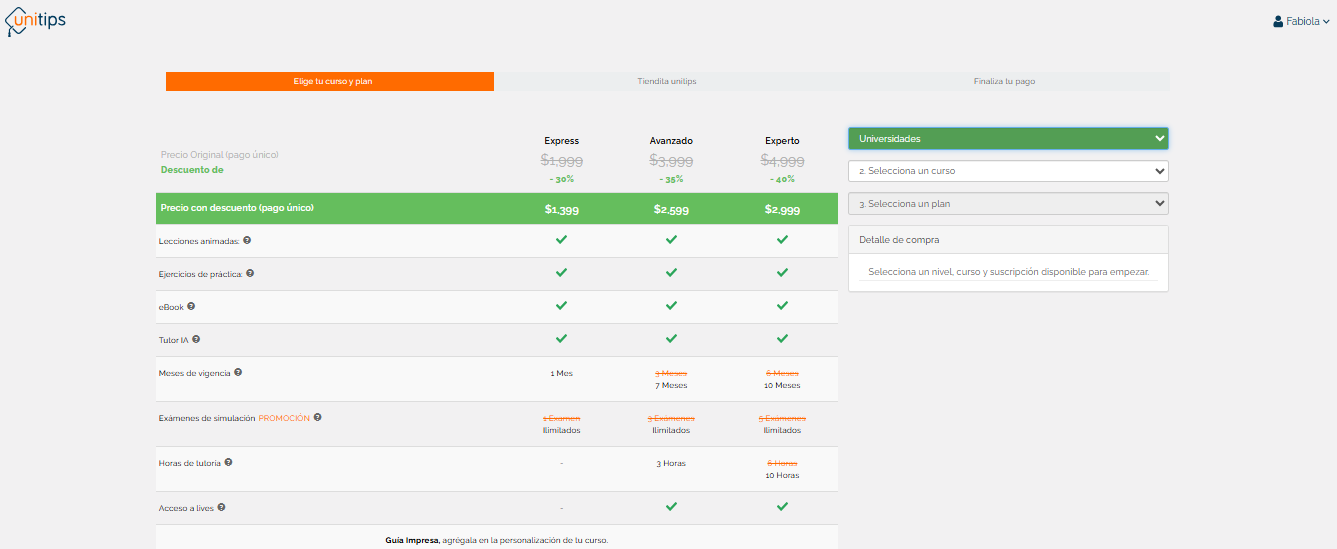Click the eBook help question icon
Viewport: 1337px width, 549px height.
tap(191, 306)
